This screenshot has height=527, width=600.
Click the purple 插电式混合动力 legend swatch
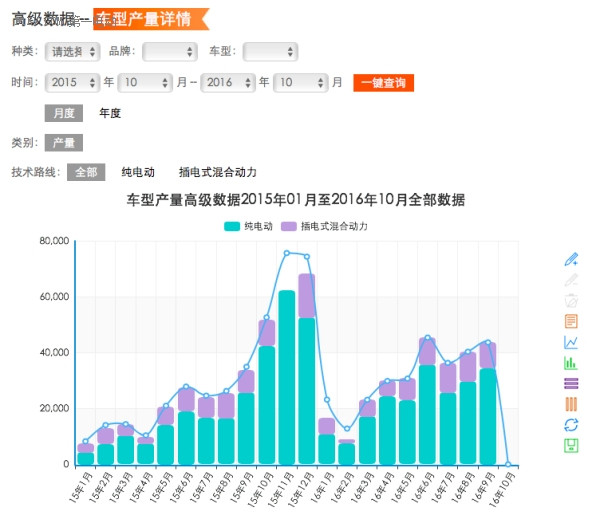289,226
